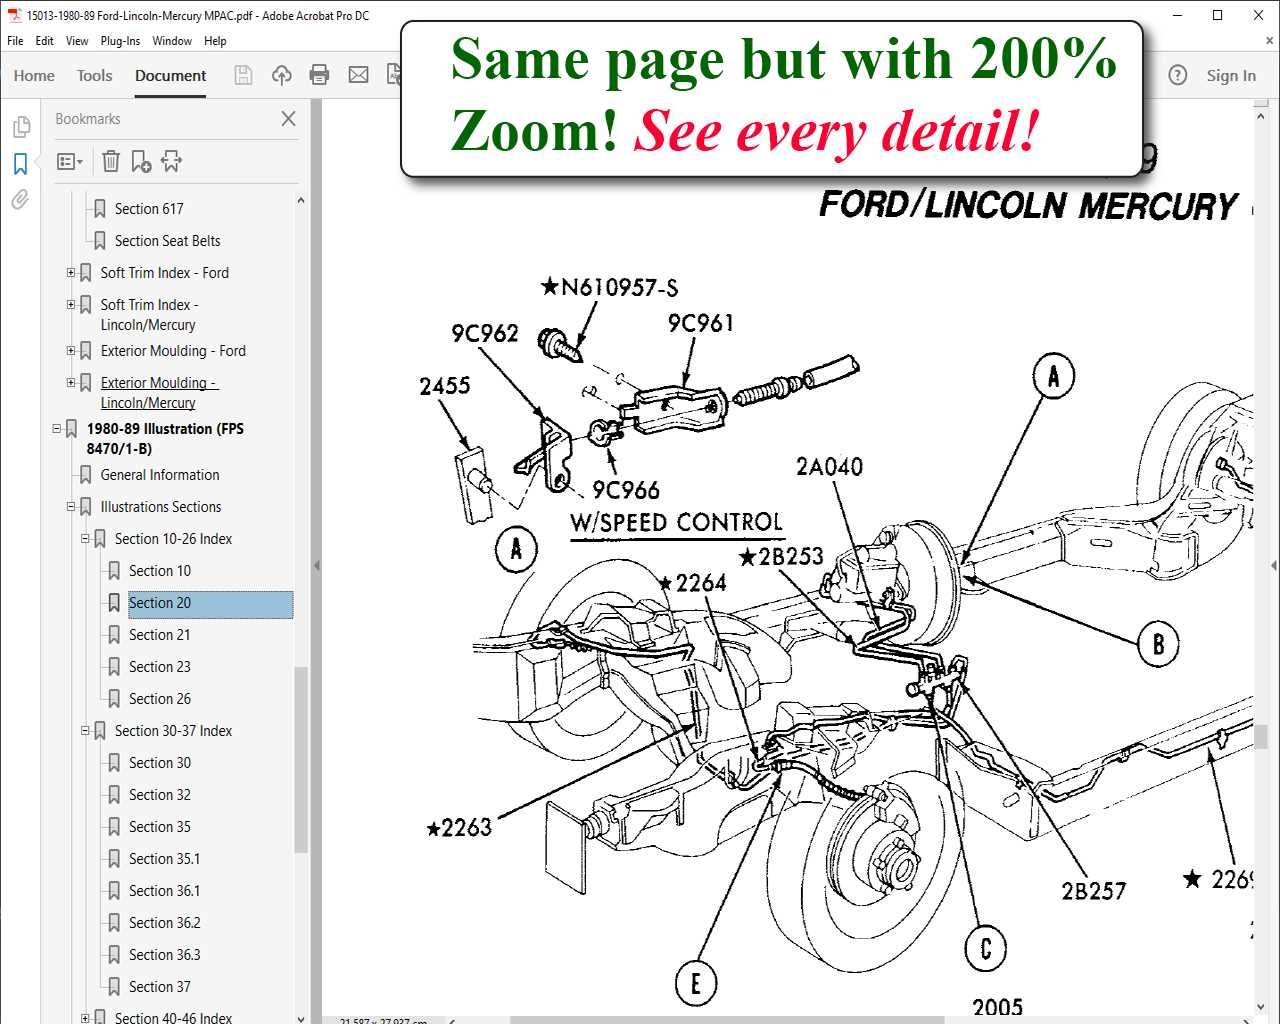Click the Save file icon
This screenshot has width=1280, height=1024.
point(243,75)
